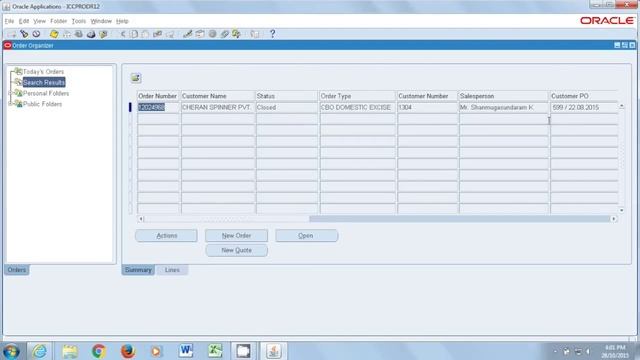Open the Tools menu
Image resolution: width=640 pixels, height=360 pixels.
pyautogui.click(x=79, y=21)
